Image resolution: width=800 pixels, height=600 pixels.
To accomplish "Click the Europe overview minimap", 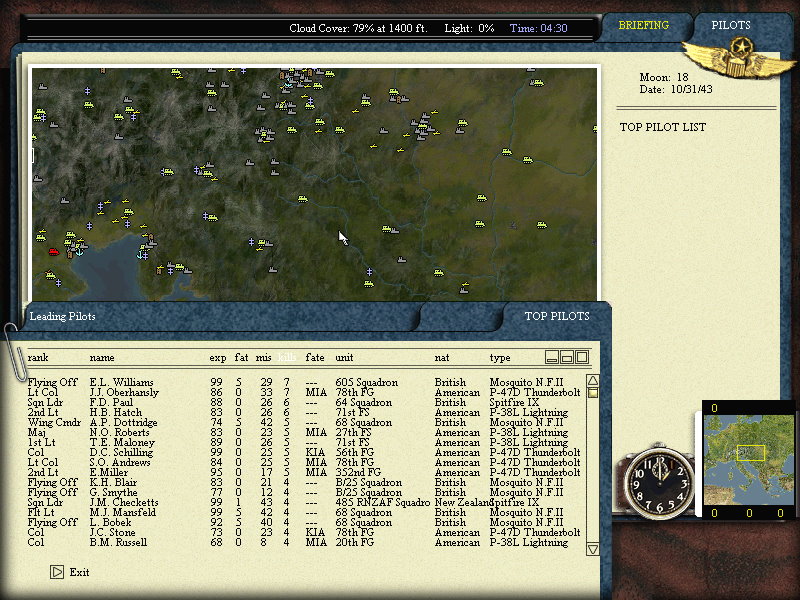I will click(x=748, y=460).
